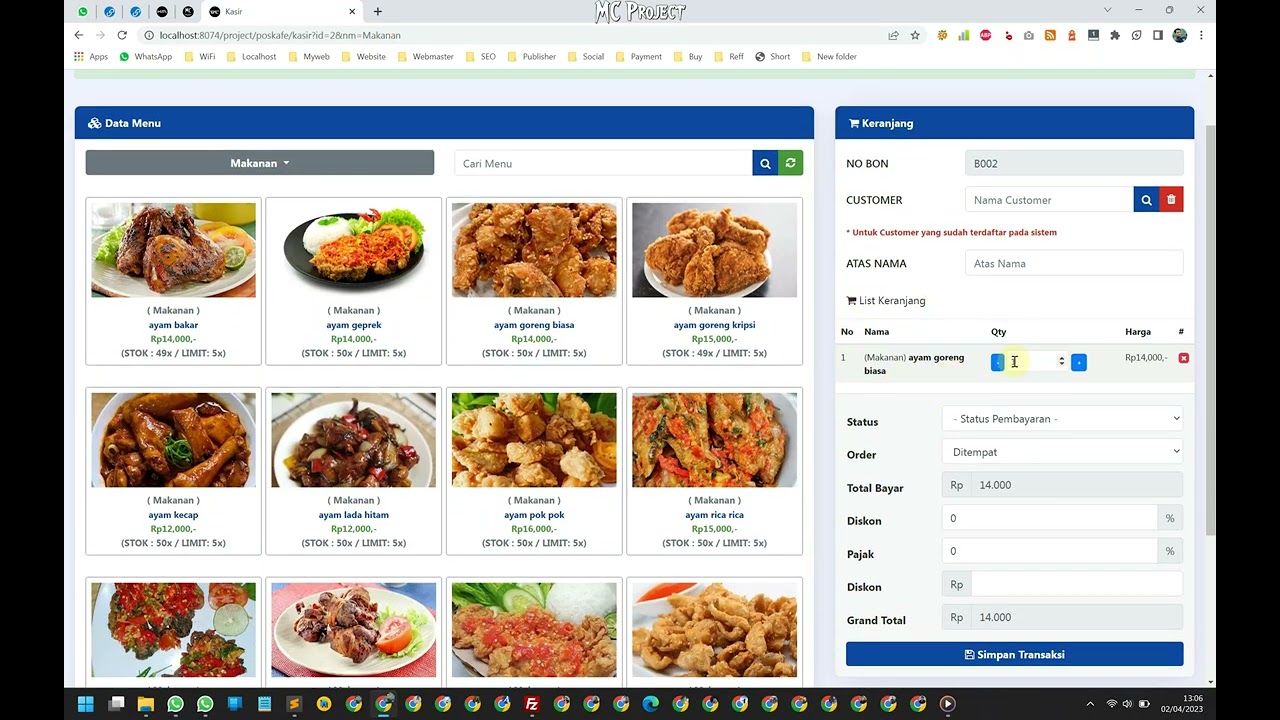
Task: Open the Windows Start menu
Action: click(x=86, y=704)
